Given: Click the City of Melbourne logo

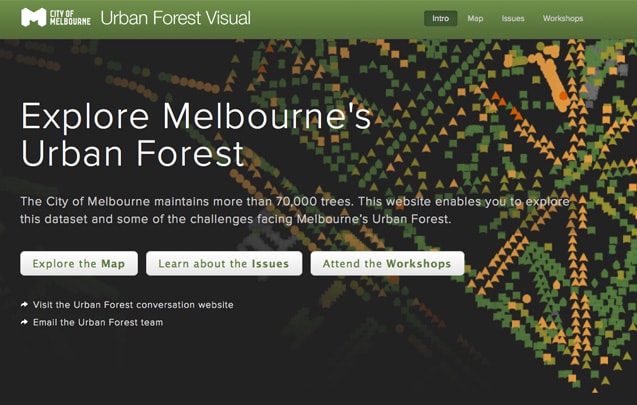Looking at the screenshot, I should pyautogui.click(x=56, y=17).
